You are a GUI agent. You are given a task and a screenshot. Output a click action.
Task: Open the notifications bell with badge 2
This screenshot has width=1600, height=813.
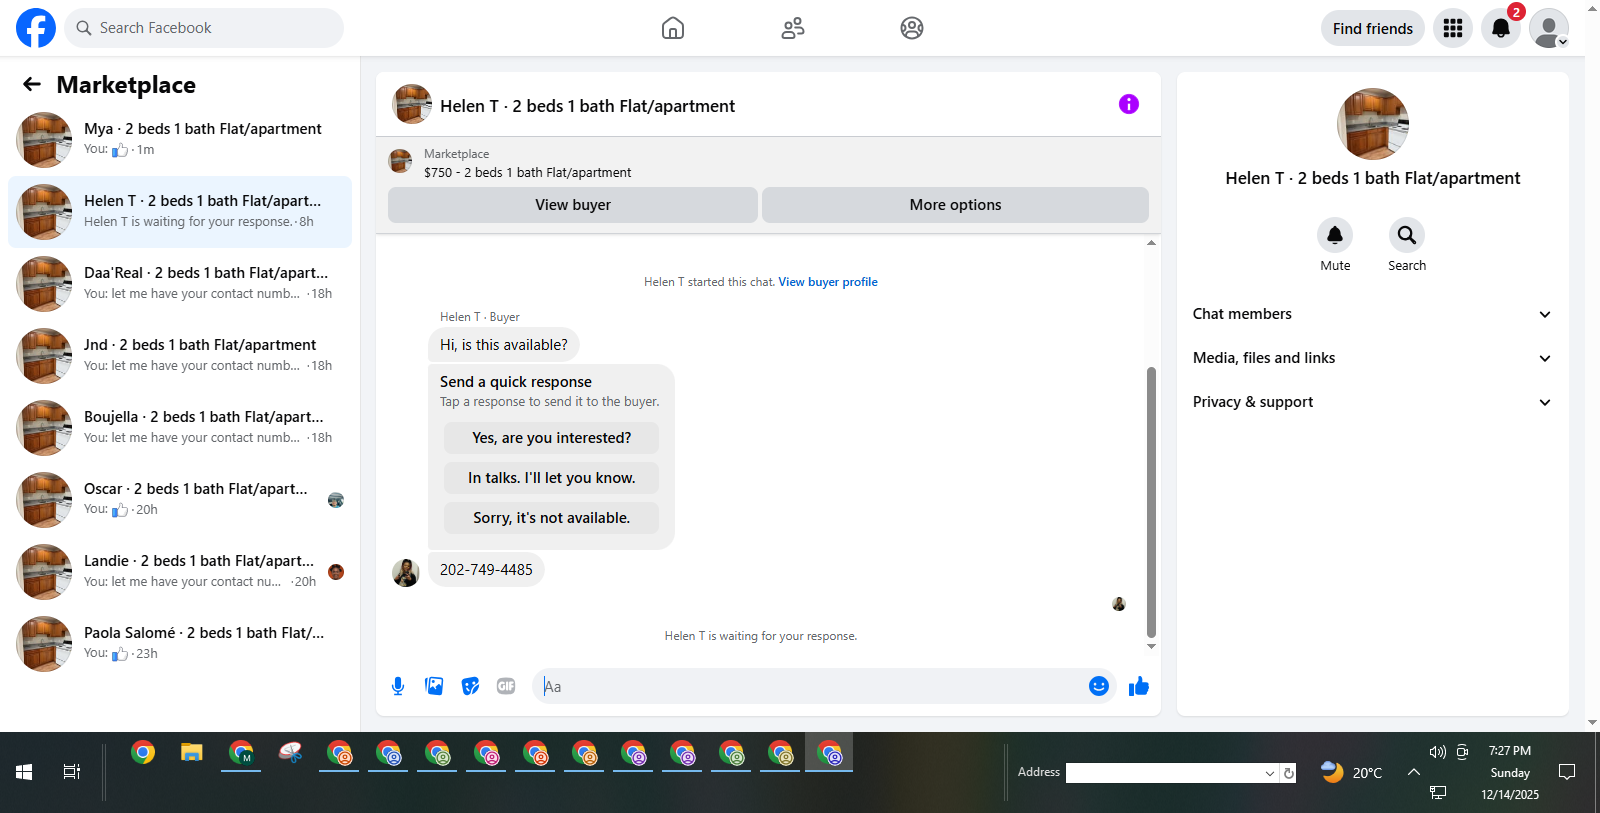click(1501, 28)
